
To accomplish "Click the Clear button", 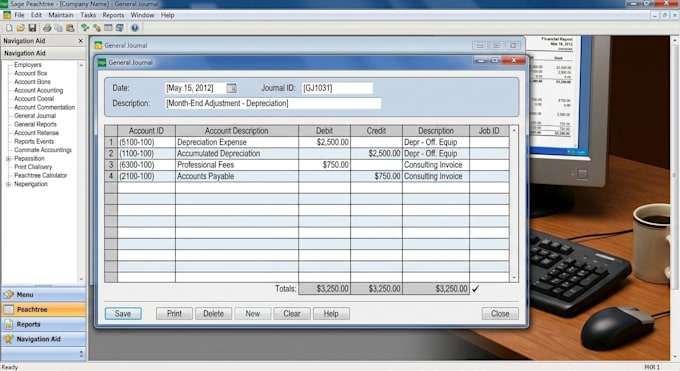I will point(292,314).
